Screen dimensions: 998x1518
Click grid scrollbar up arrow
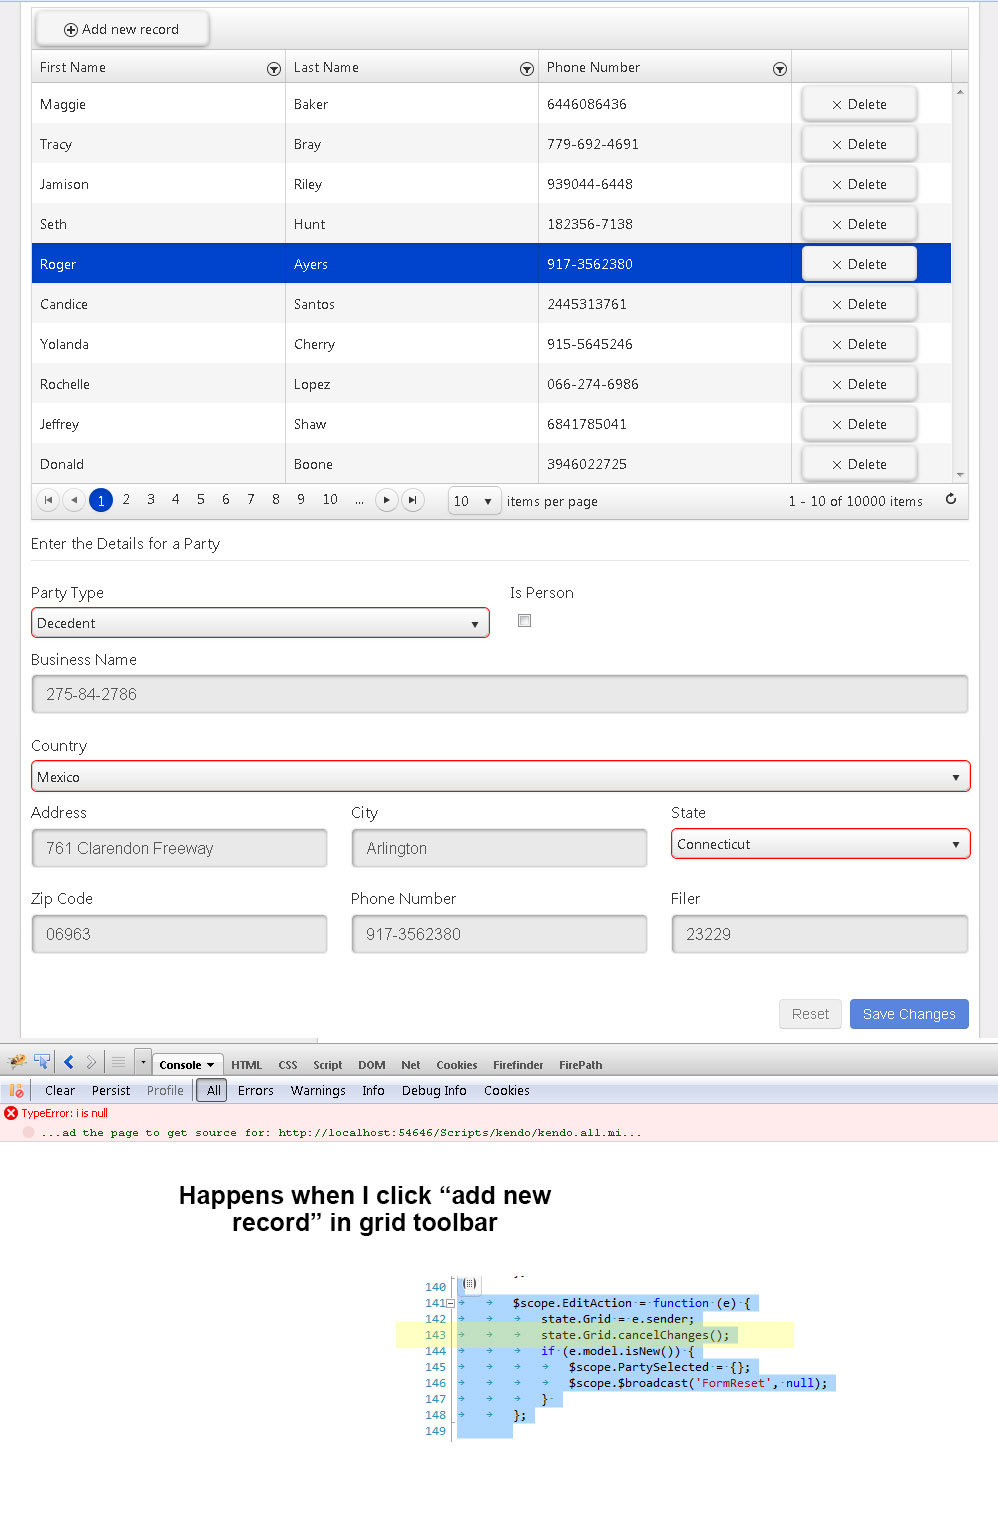tap(960, 92)
